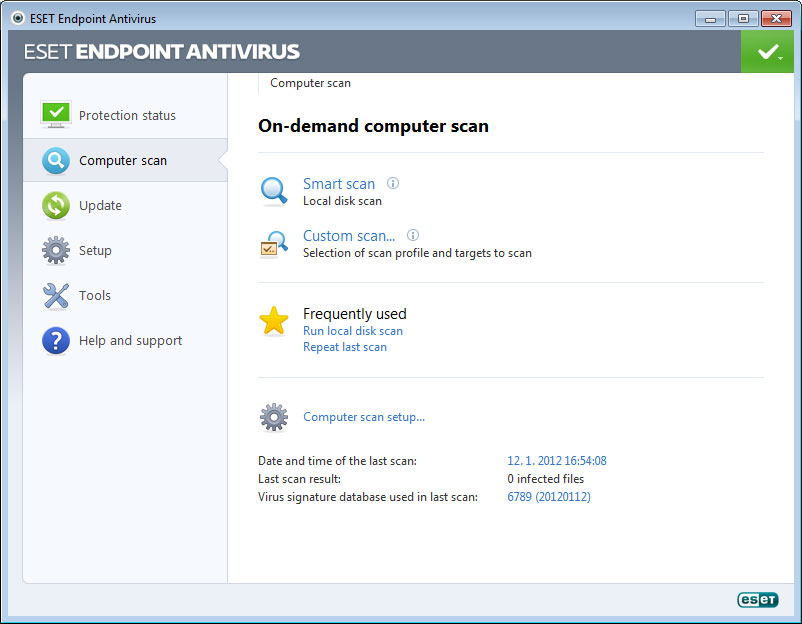
Task: Open the last scan date 12. 1. 2012 link
Action: click(557, 461)
